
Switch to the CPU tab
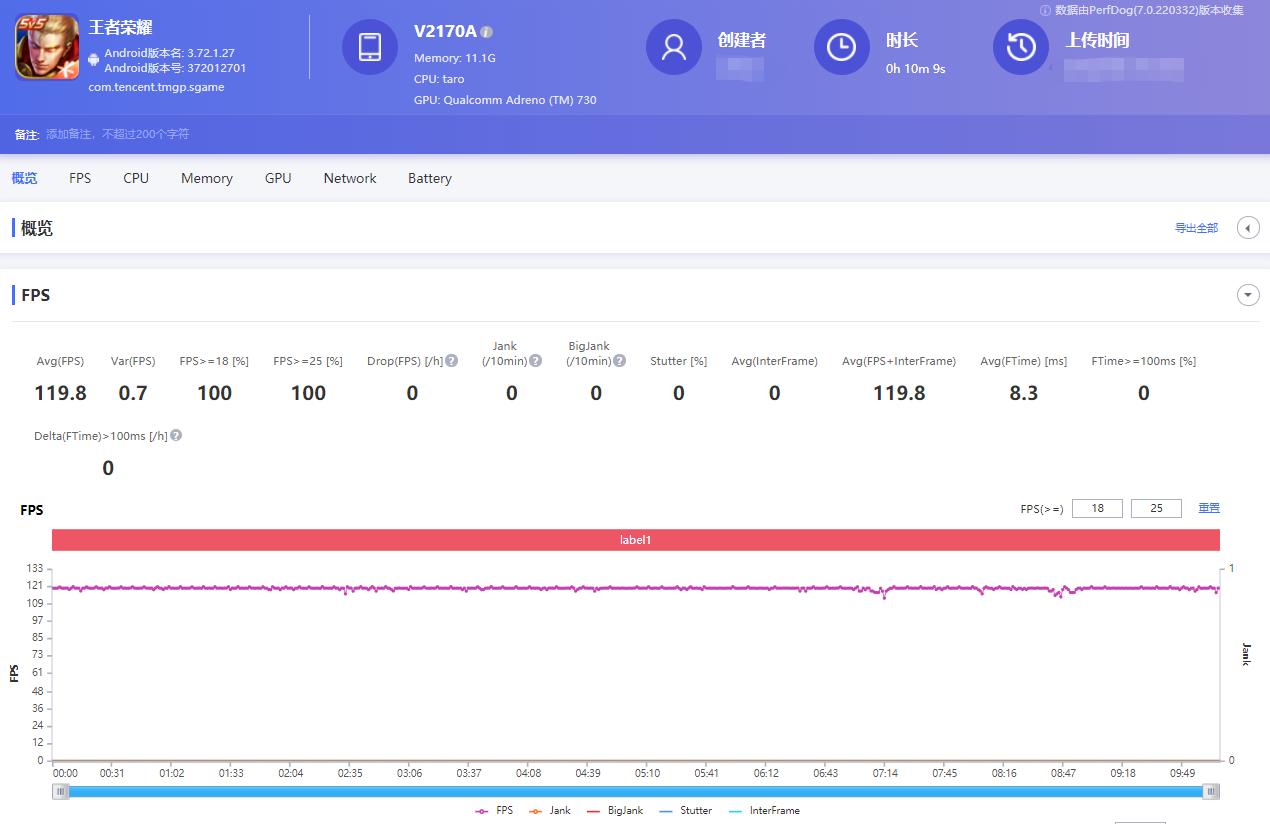(135, 178)
